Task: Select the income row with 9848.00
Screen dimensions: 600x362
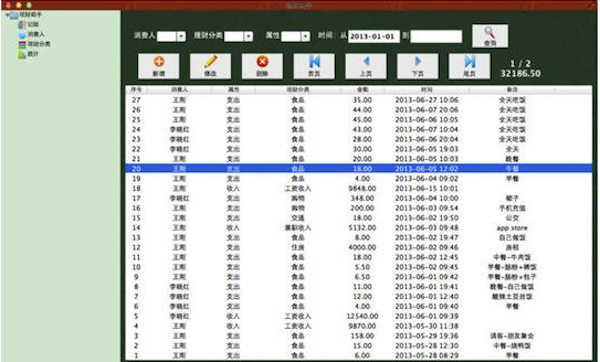Action: [x=359, y=189]
